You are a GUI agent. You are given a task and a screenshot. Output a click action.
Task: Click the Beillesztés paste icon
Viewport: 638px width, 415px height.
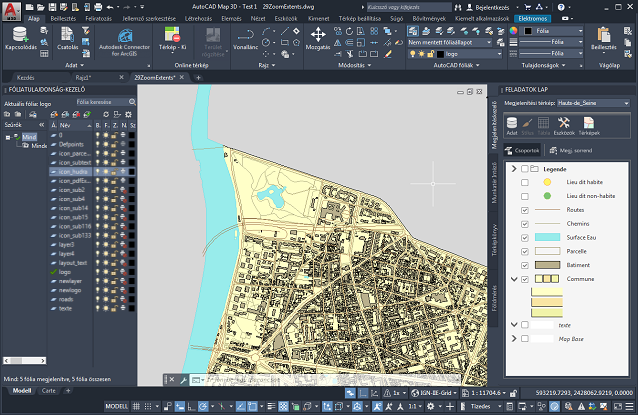pyautogui.click(x=604, y=37)
